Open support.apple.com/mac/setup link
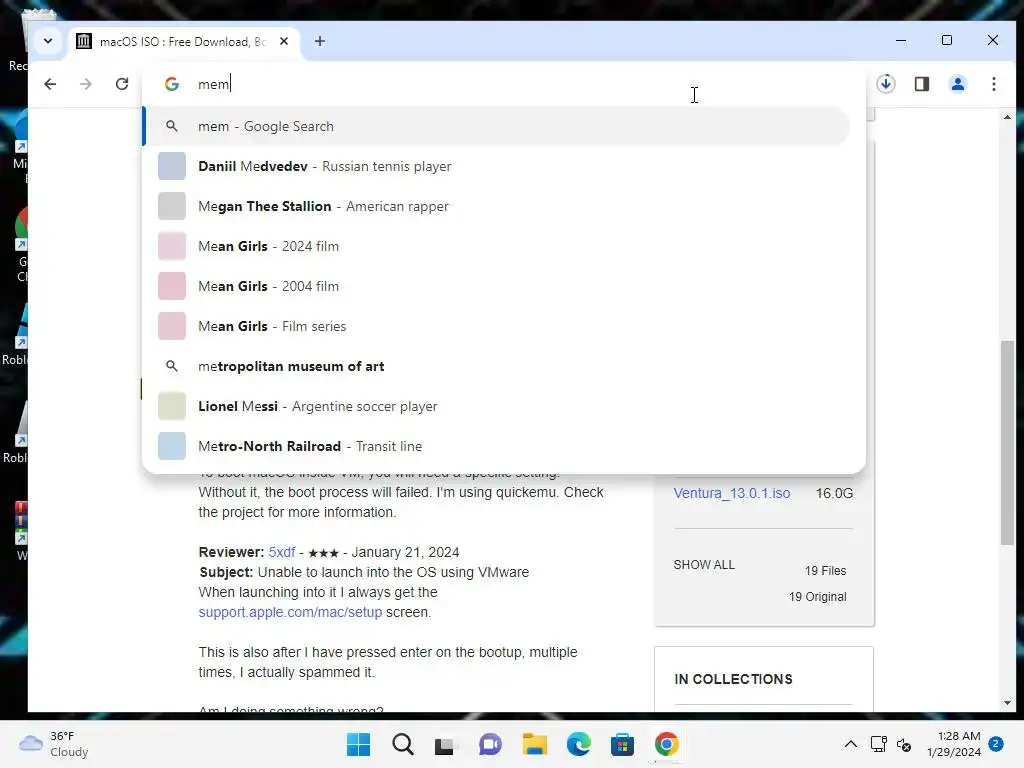 (x=290, y=613)
